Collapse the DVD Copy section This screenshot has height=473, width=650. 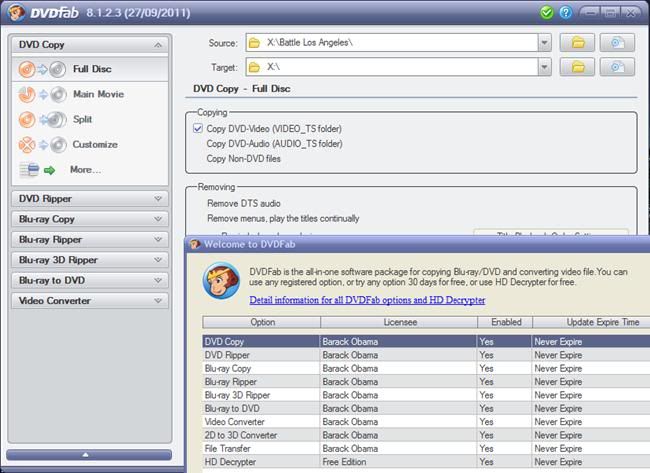[90, 45]
